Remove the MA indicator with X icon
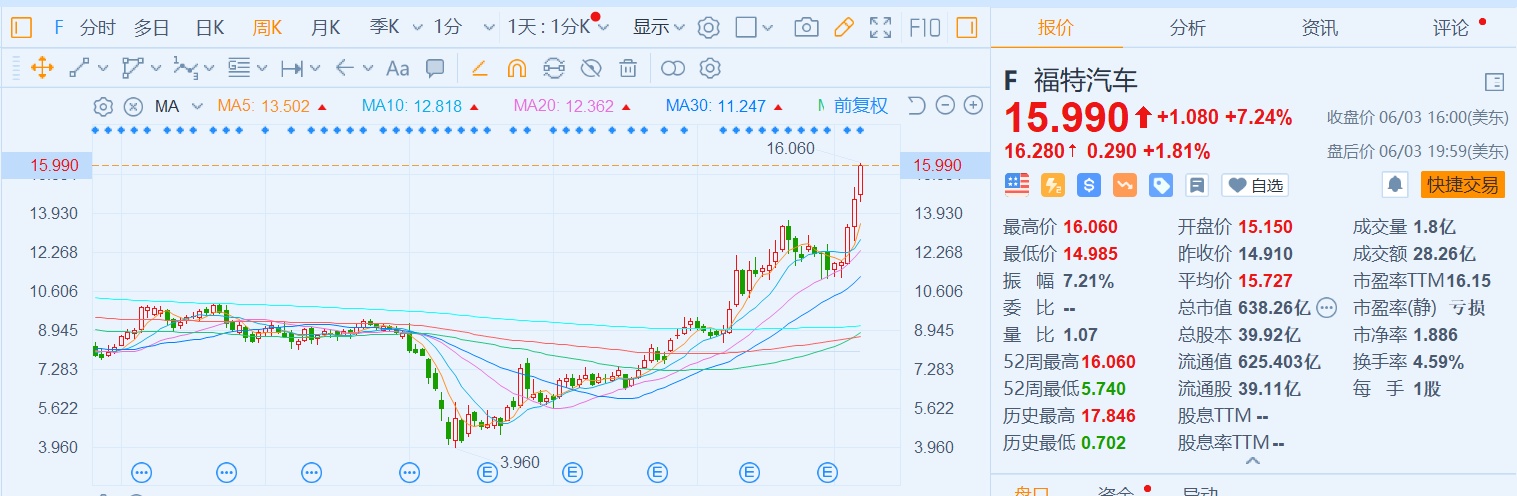 (x=133, y=106)
